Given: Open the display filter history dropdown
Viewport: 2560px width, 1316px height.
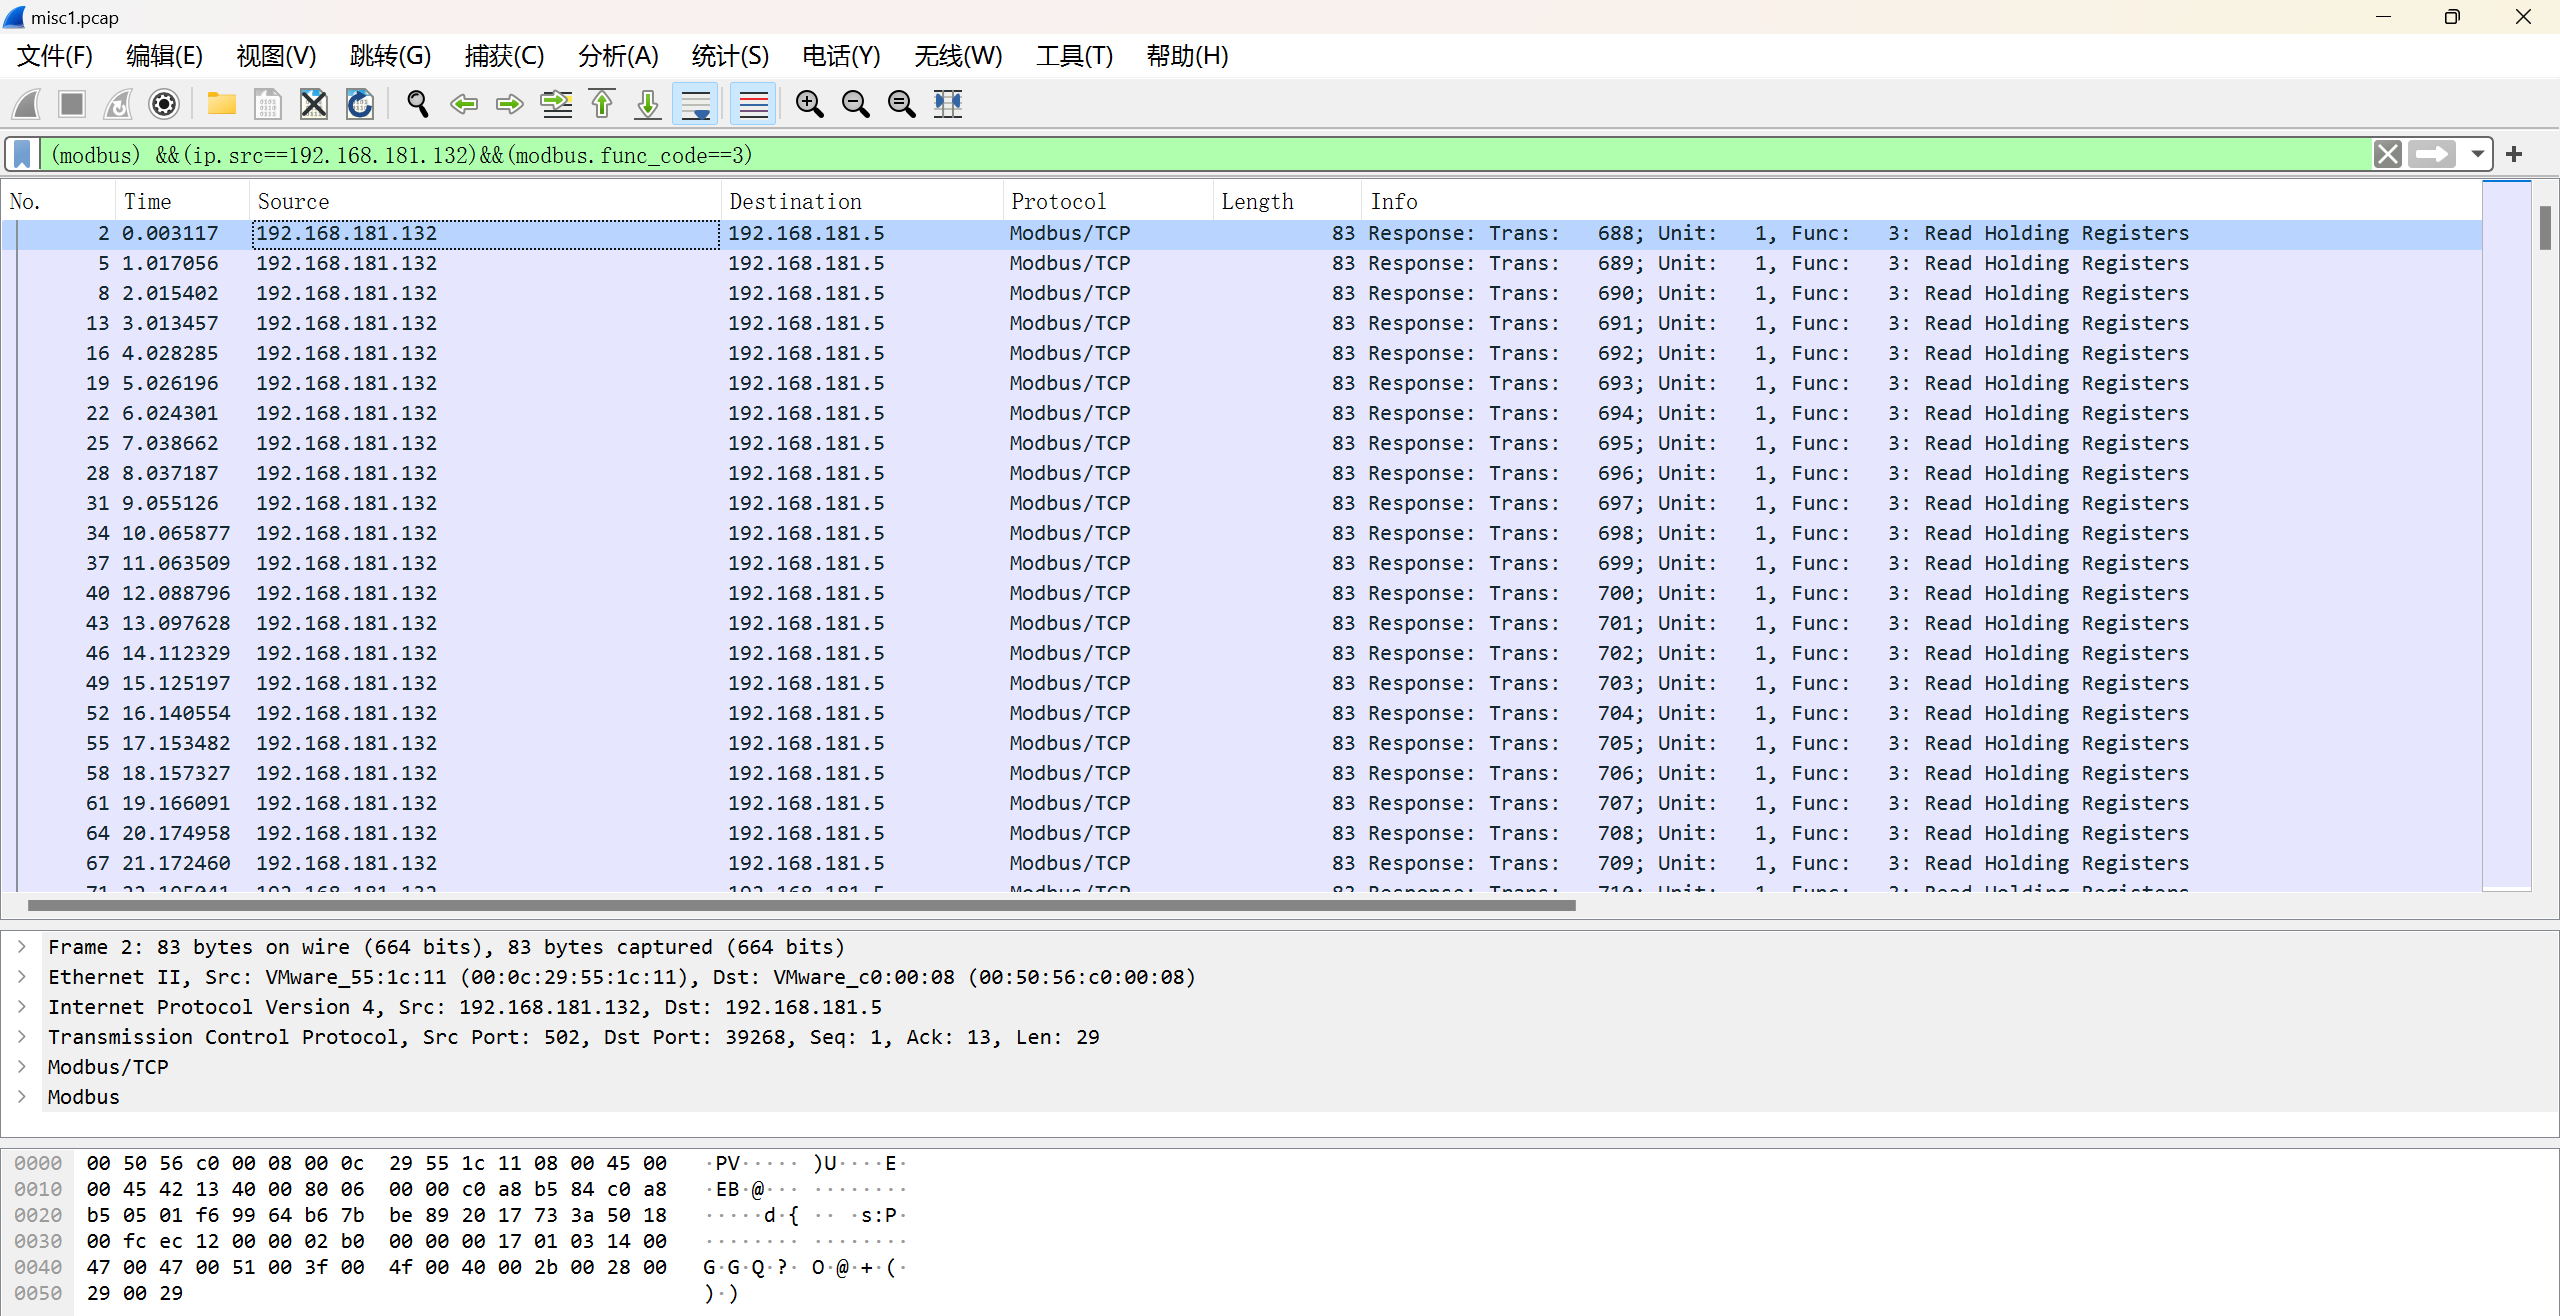Looking at the screenshot, I should pyautogui.click(x=2477, y=155).
